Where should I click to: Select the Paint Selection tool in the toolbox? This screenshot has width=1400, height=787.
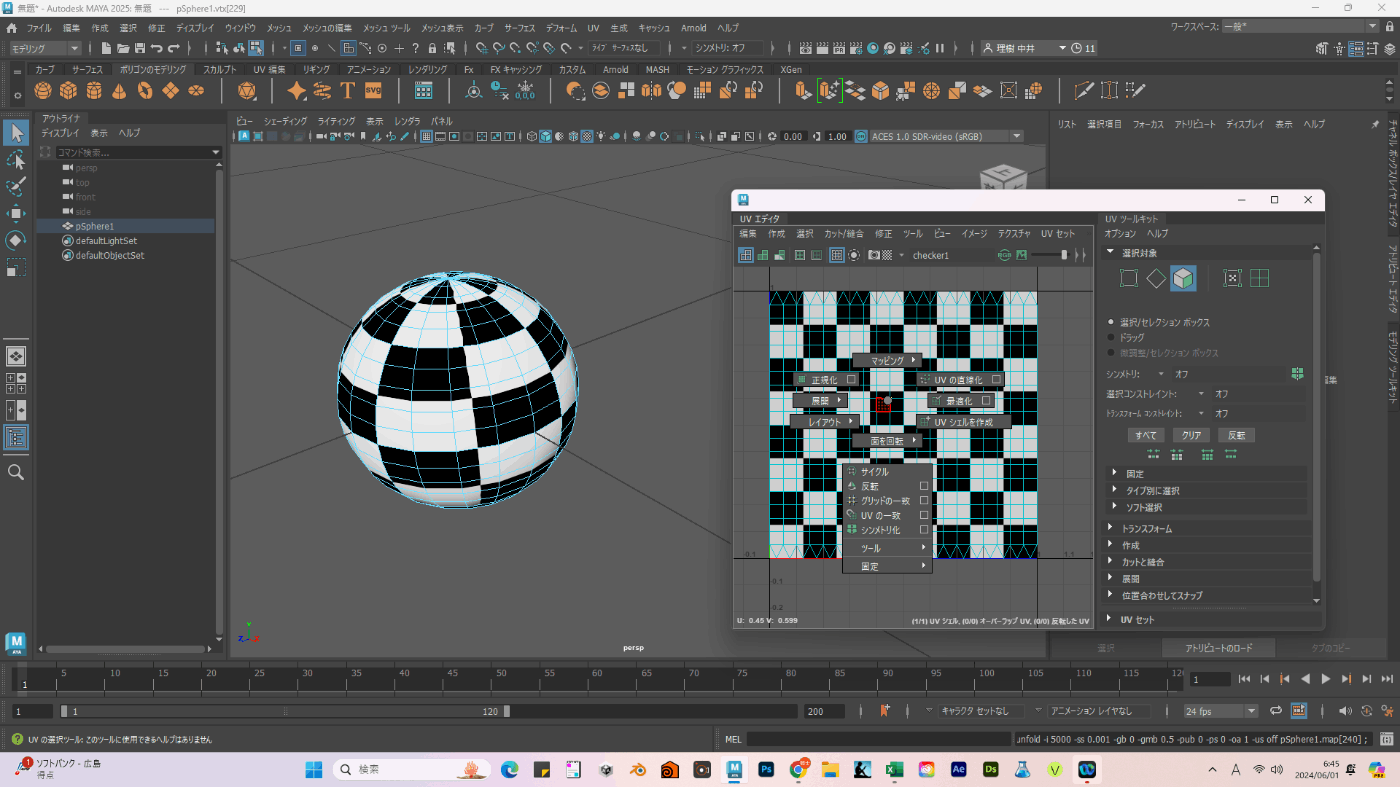(x=16, y=186)
